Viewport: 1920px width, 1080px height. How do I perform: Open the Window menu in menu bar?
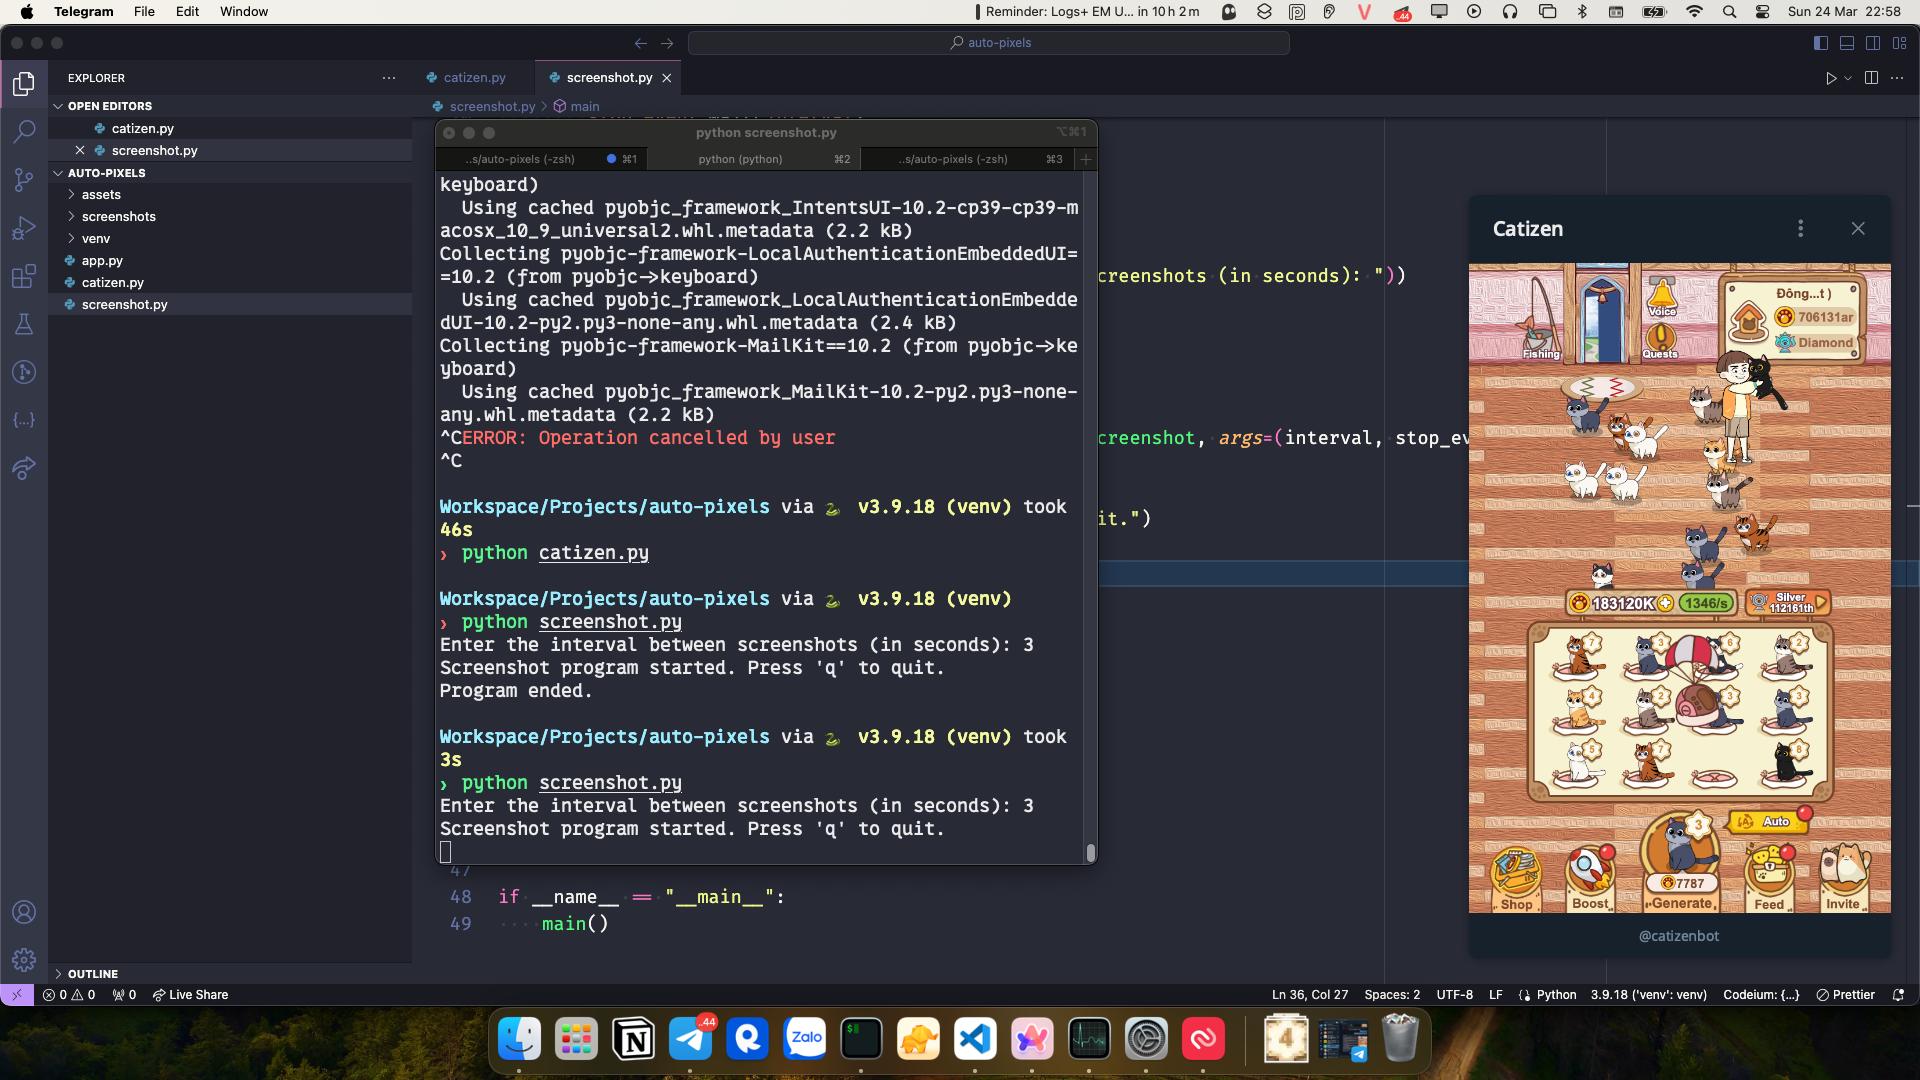[244, 12]
